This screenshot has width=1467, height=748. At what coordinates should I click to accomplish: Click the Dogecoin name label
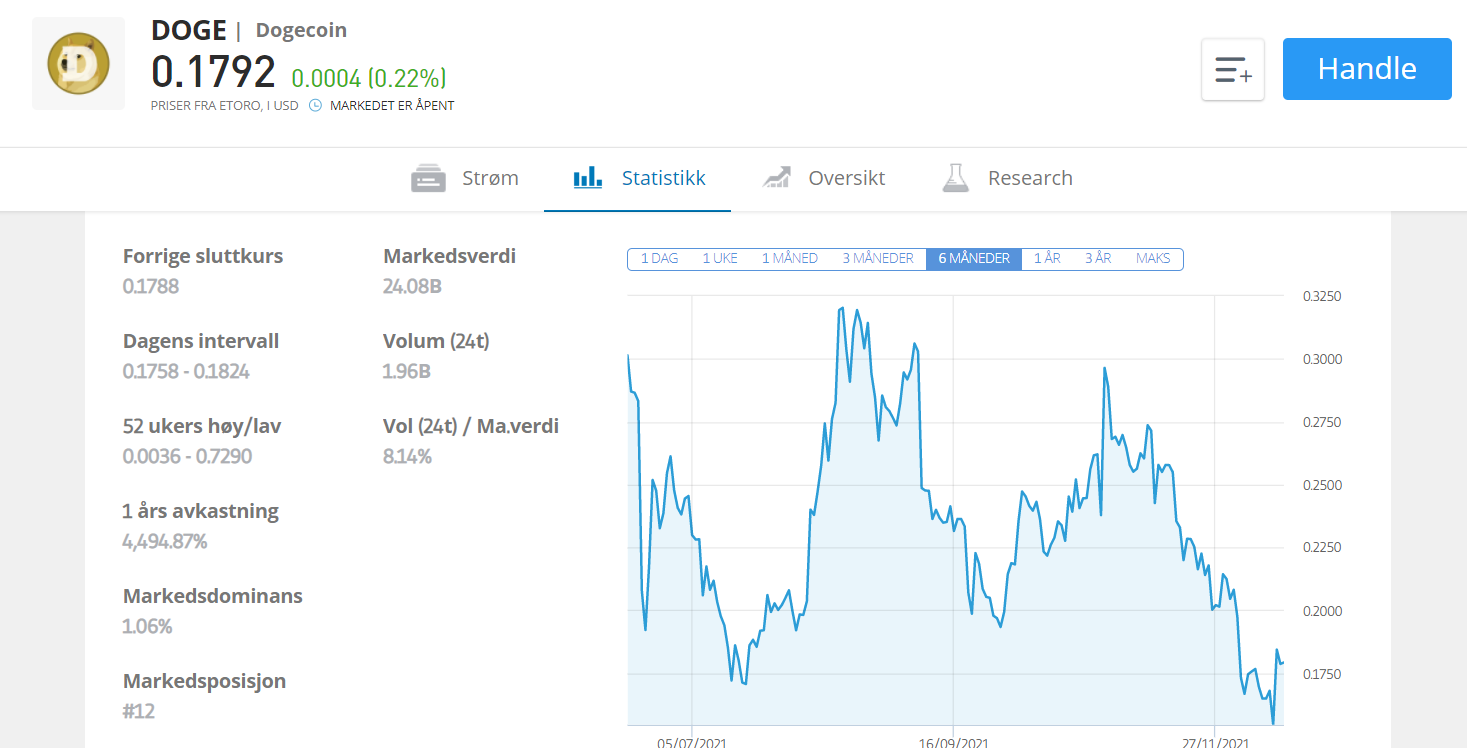[x=301, y=30]
